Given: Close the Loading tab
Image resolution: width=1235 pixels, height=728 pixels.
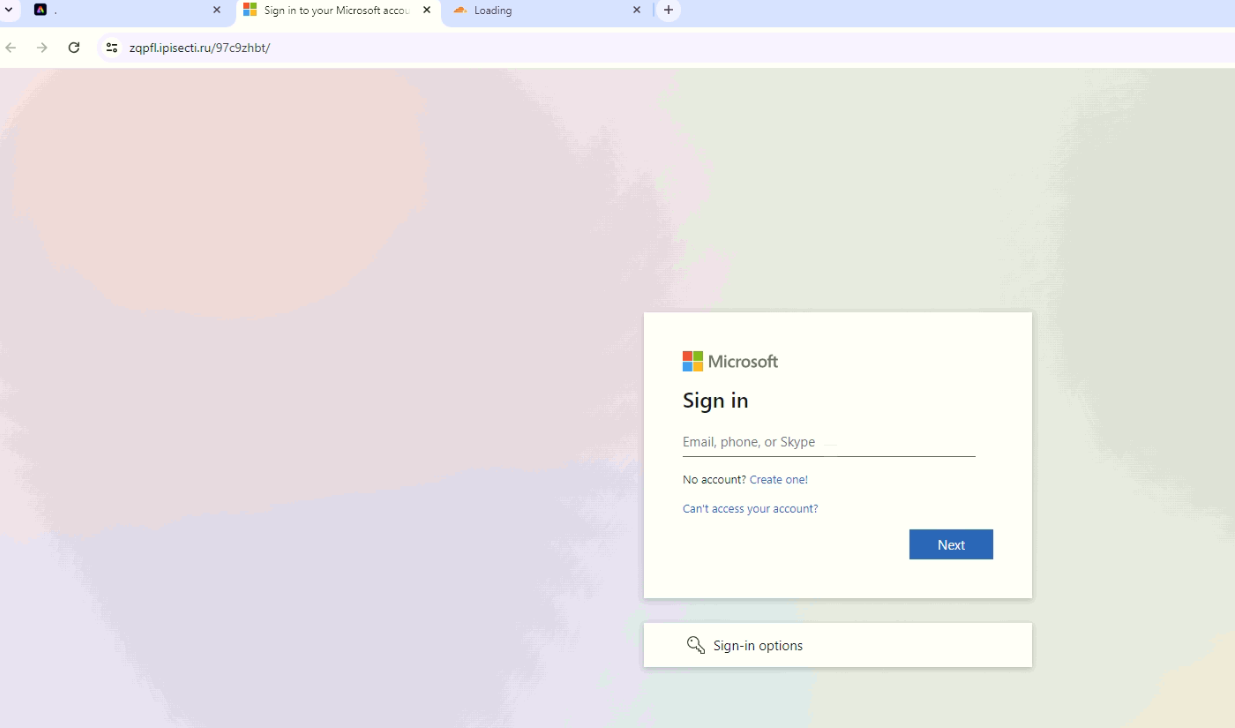Looking at the screenshot, I should click(x=636, y=10).
